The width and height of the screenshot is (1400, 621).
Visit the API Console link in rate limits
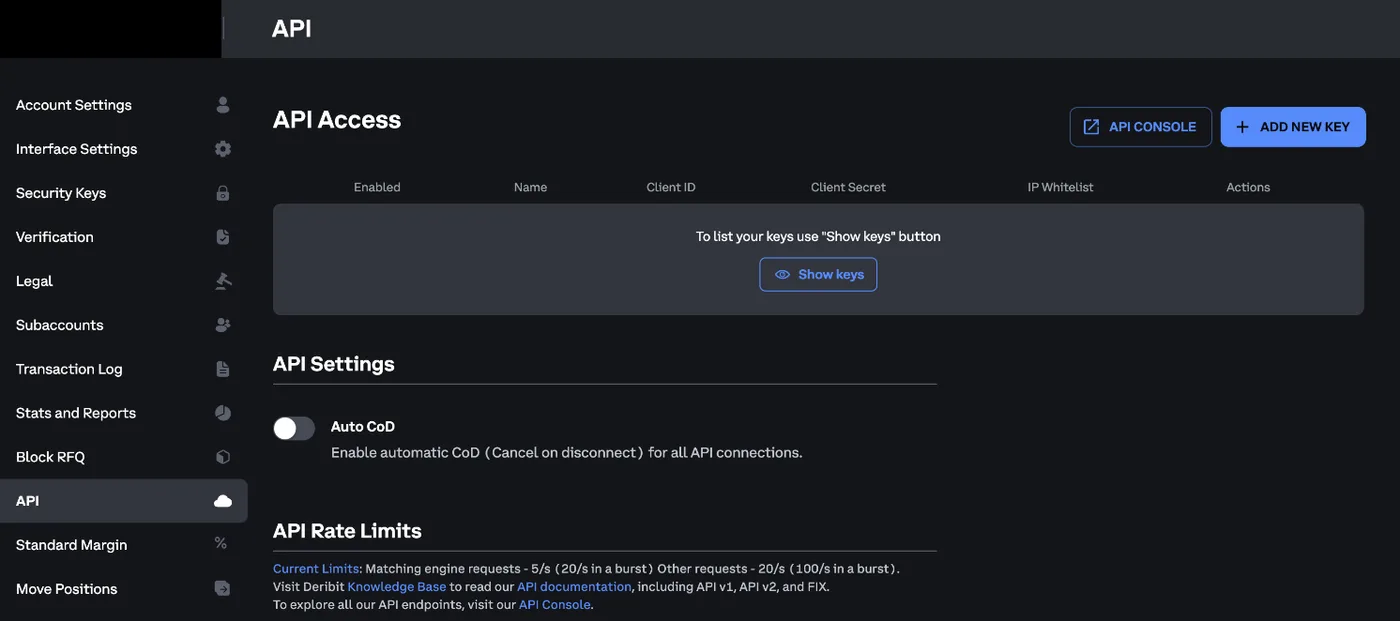(x=555, y=605)
